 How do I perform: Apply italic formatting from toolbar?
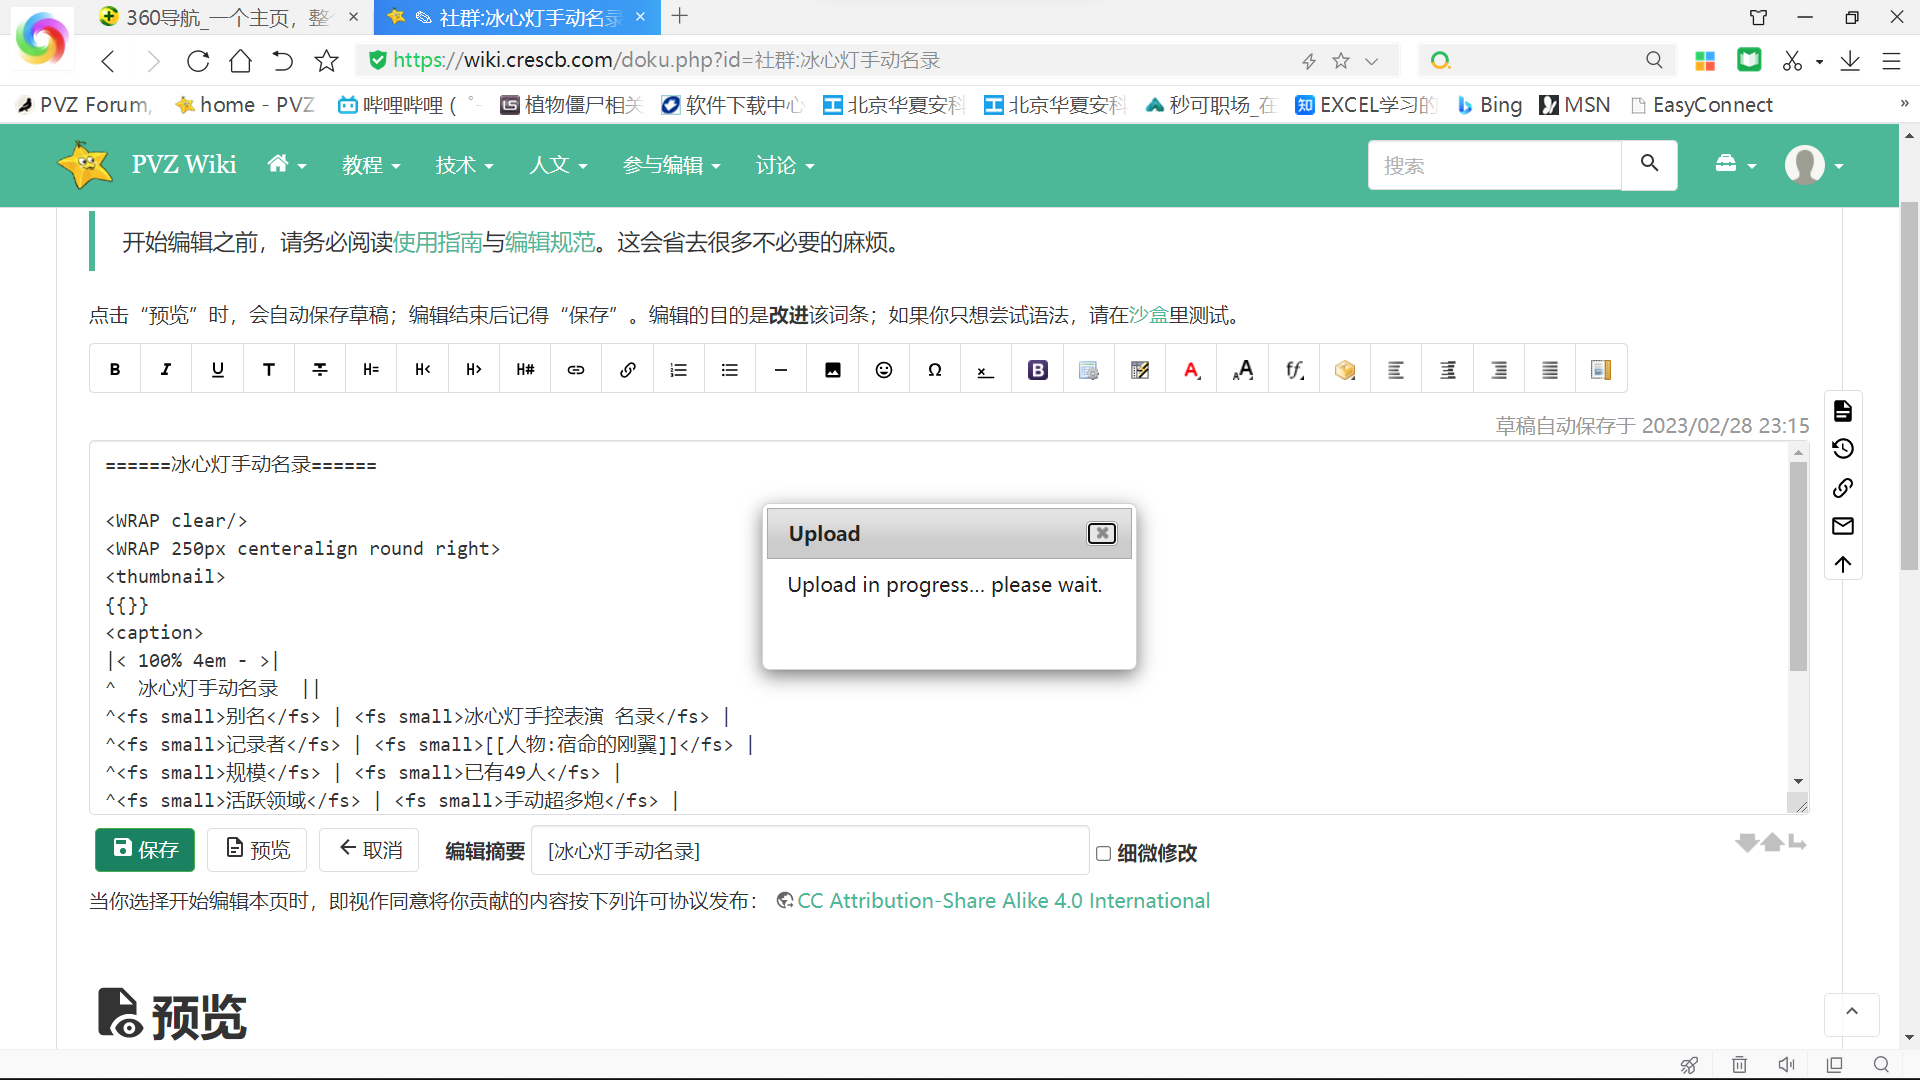tap(166, 370)
